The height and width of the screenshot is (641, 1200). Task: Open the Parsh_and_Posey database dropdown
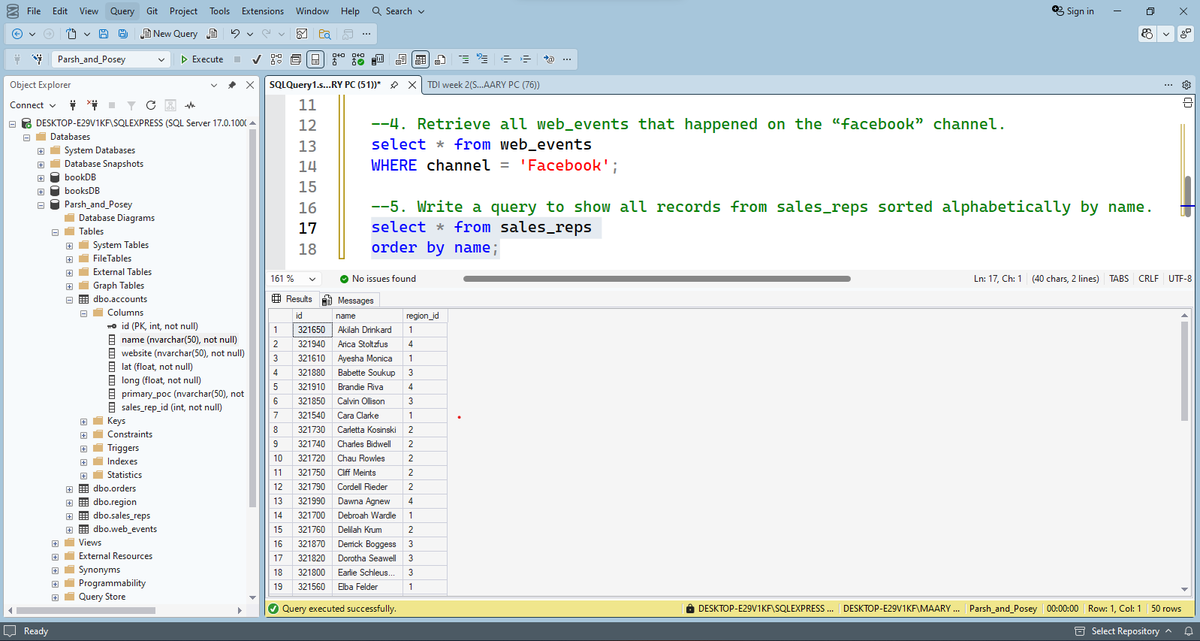161,59
